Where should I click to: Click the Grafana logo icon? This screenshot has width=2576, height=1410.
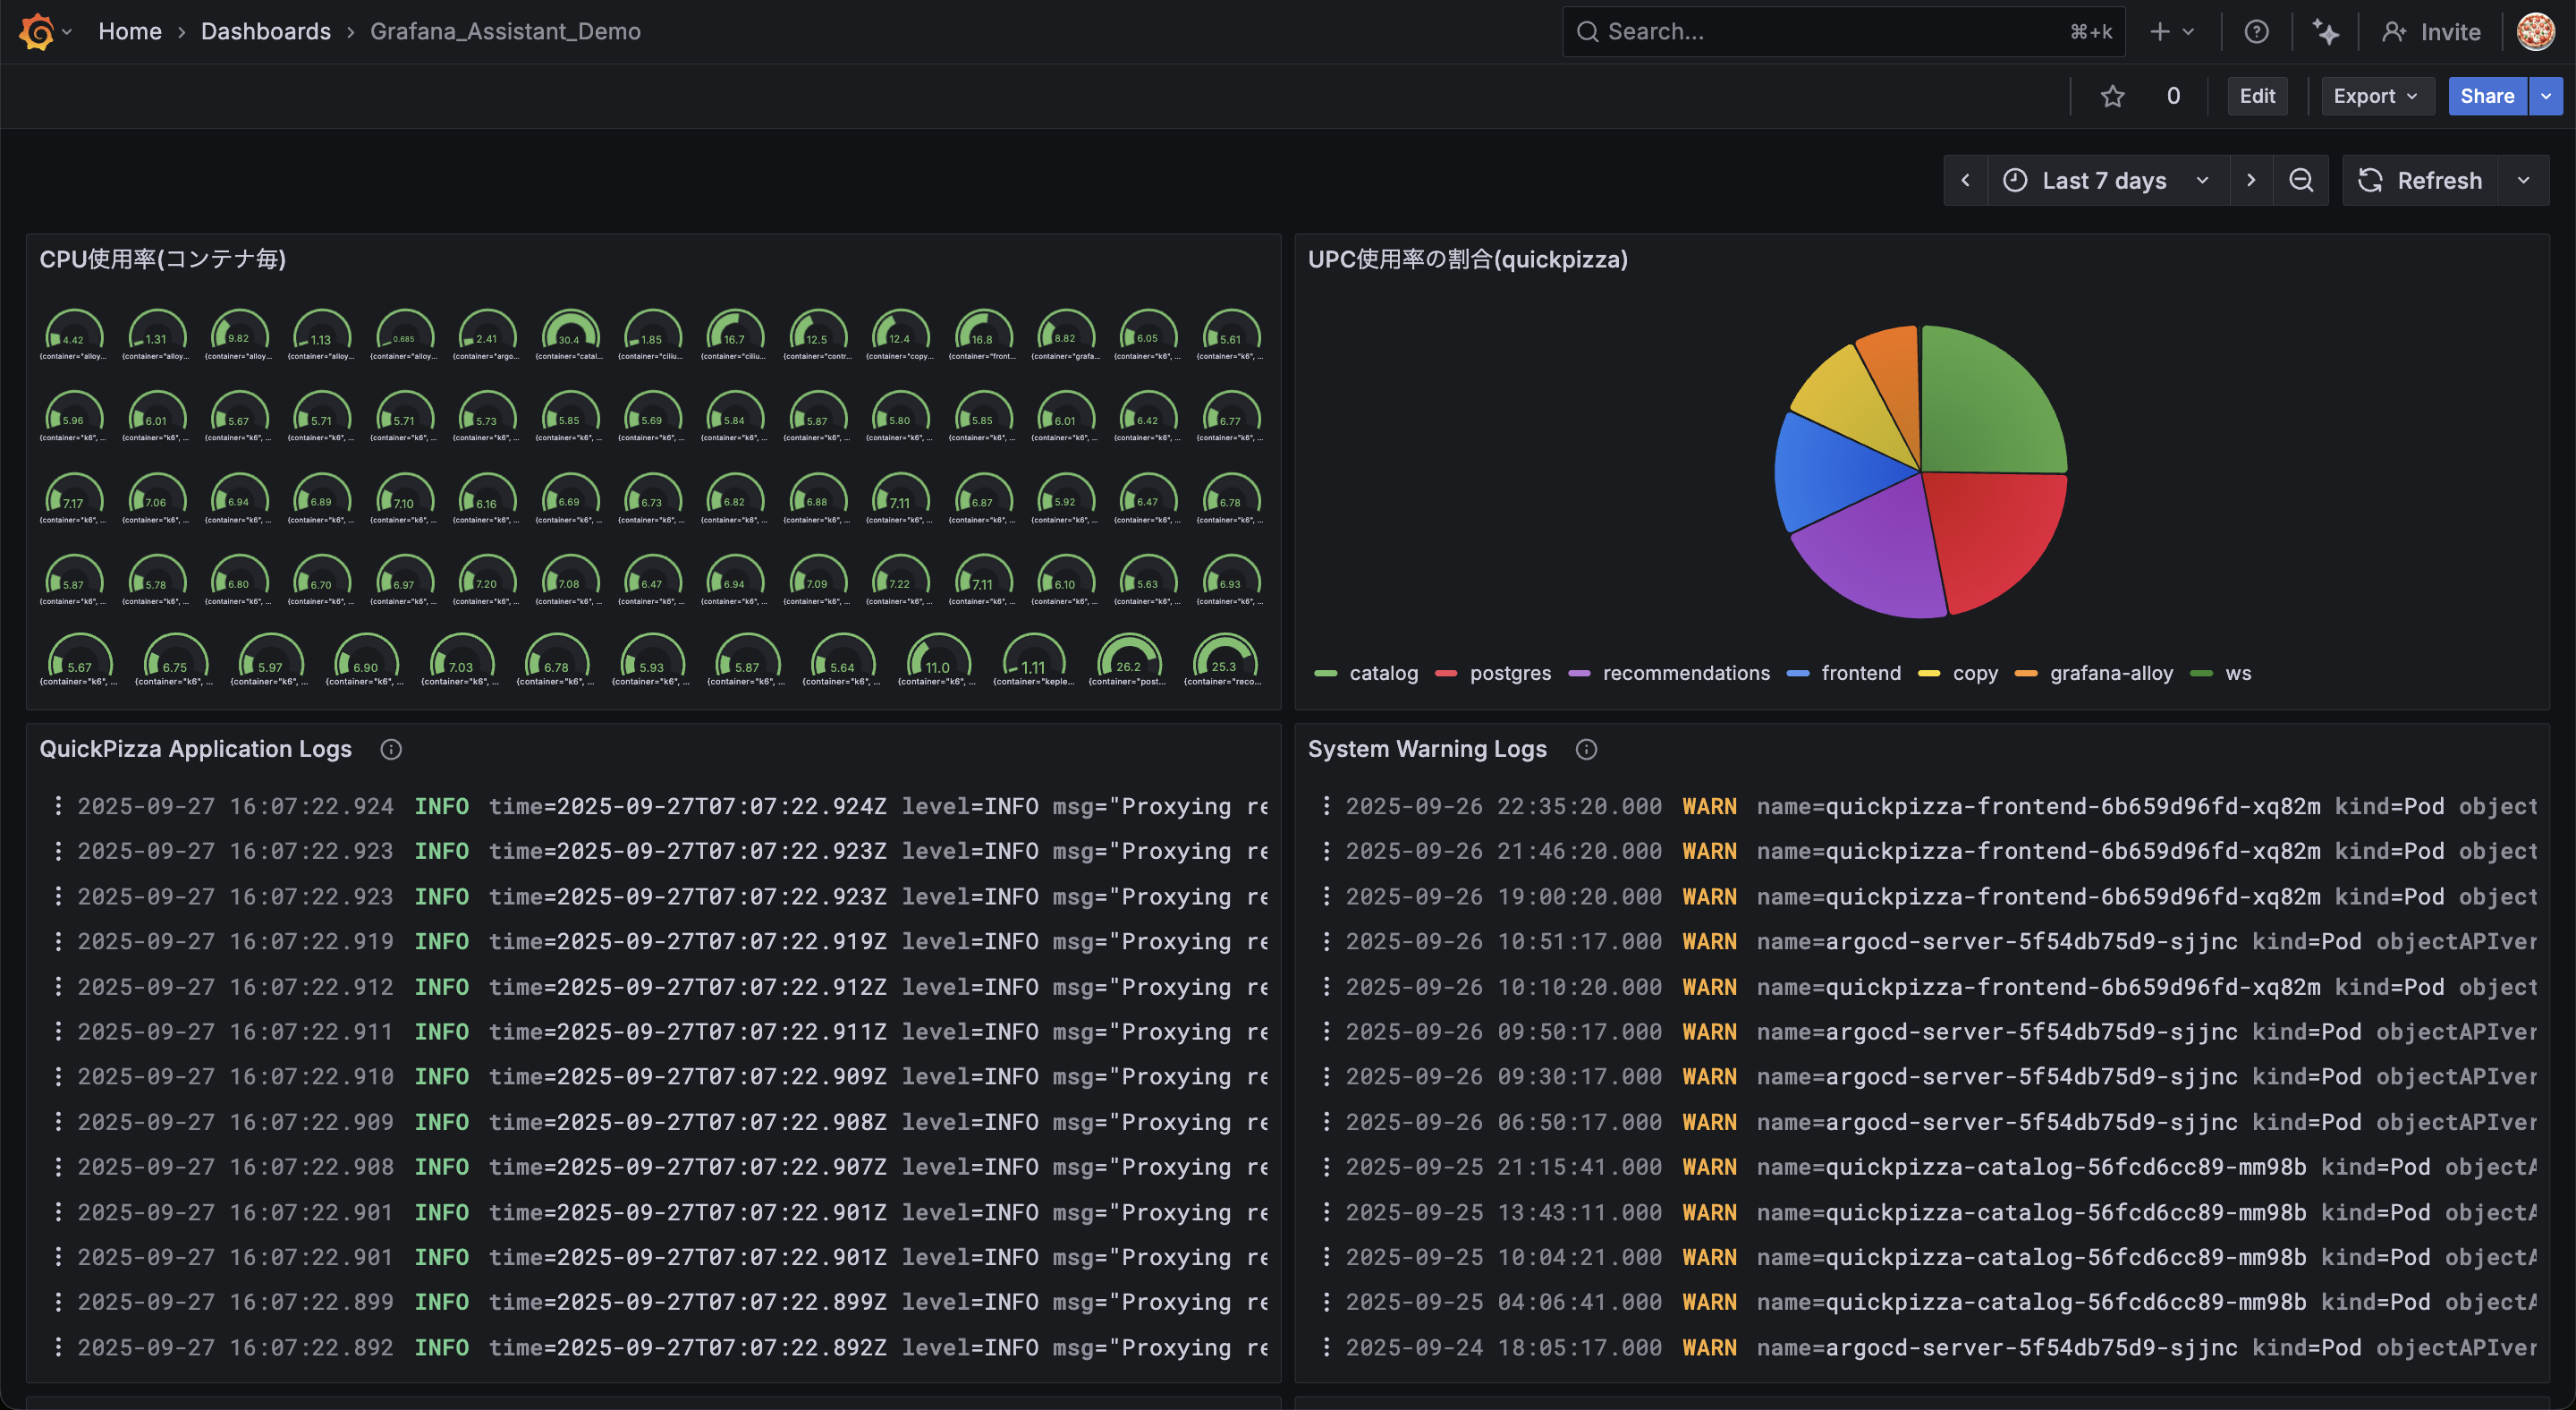37,32
